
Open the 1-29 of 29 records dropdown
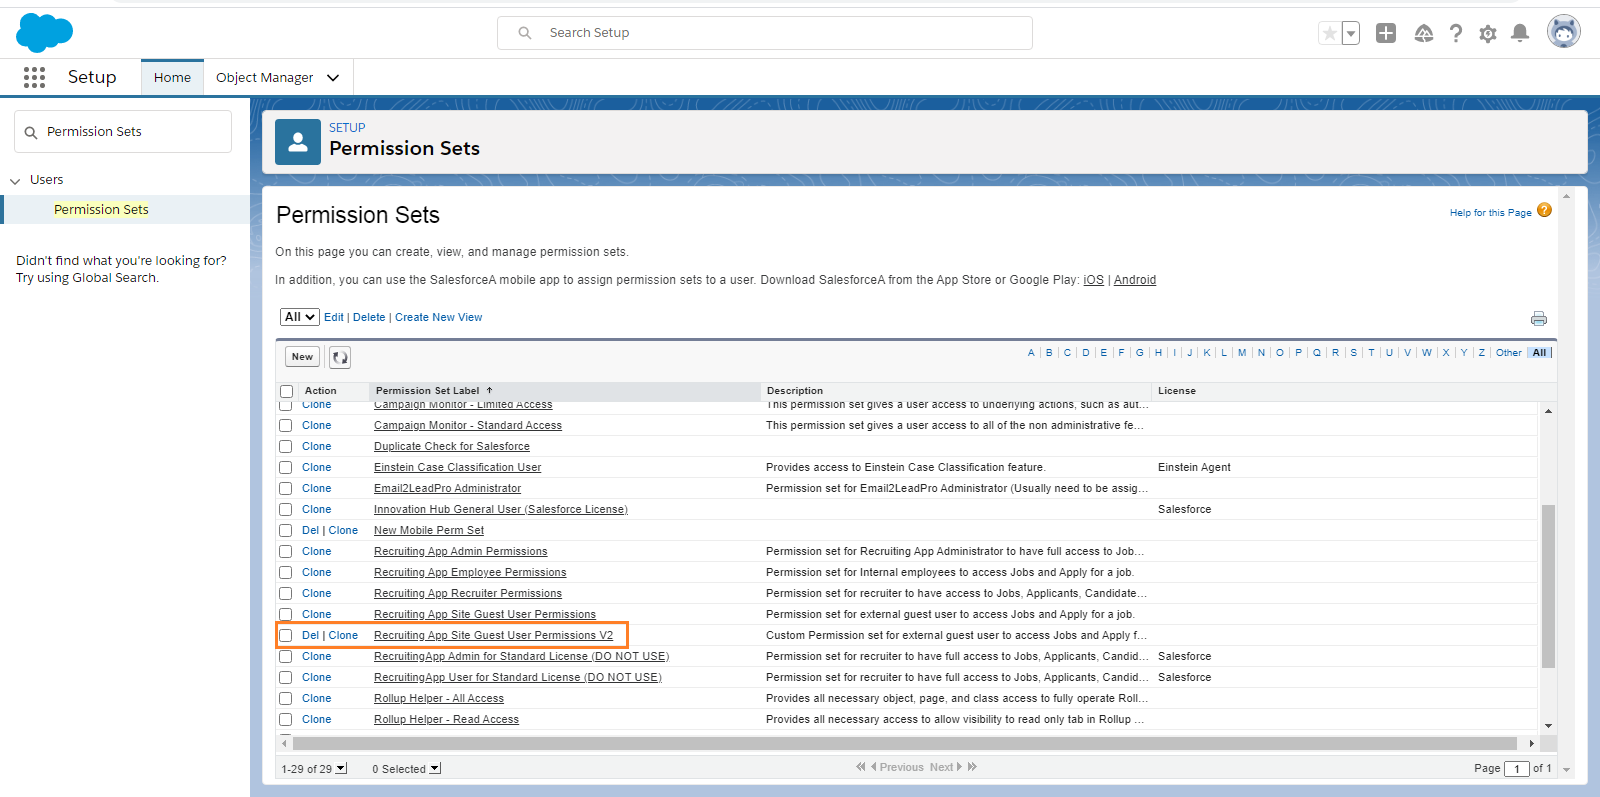pos(341,768)
